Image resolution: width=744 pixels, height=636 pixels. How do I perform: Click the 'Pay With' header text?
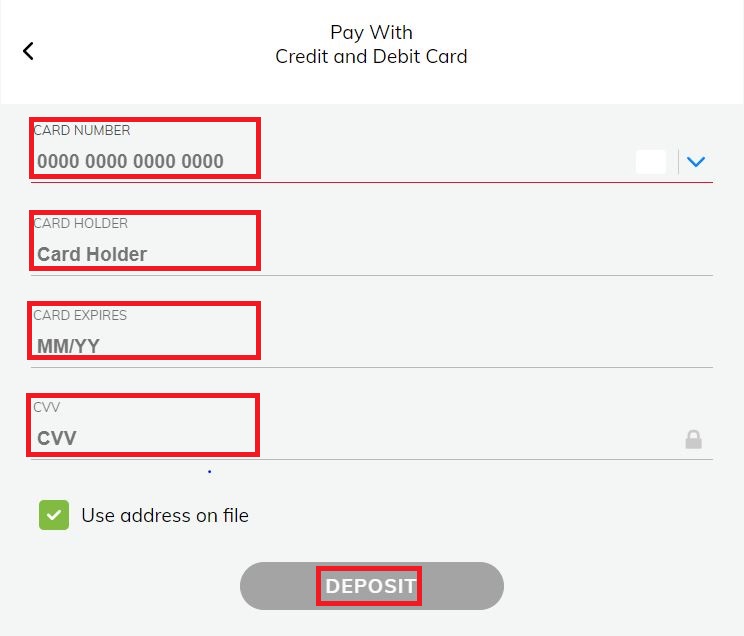[x=371, y=33]
